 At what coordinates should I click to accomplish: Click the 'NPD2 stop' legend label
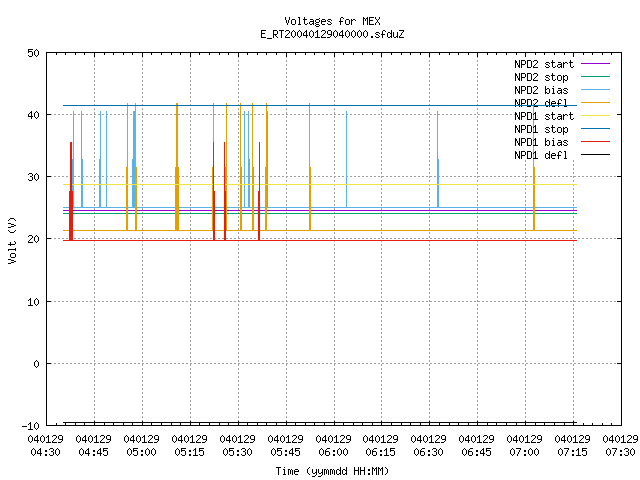tap(541, 77)
